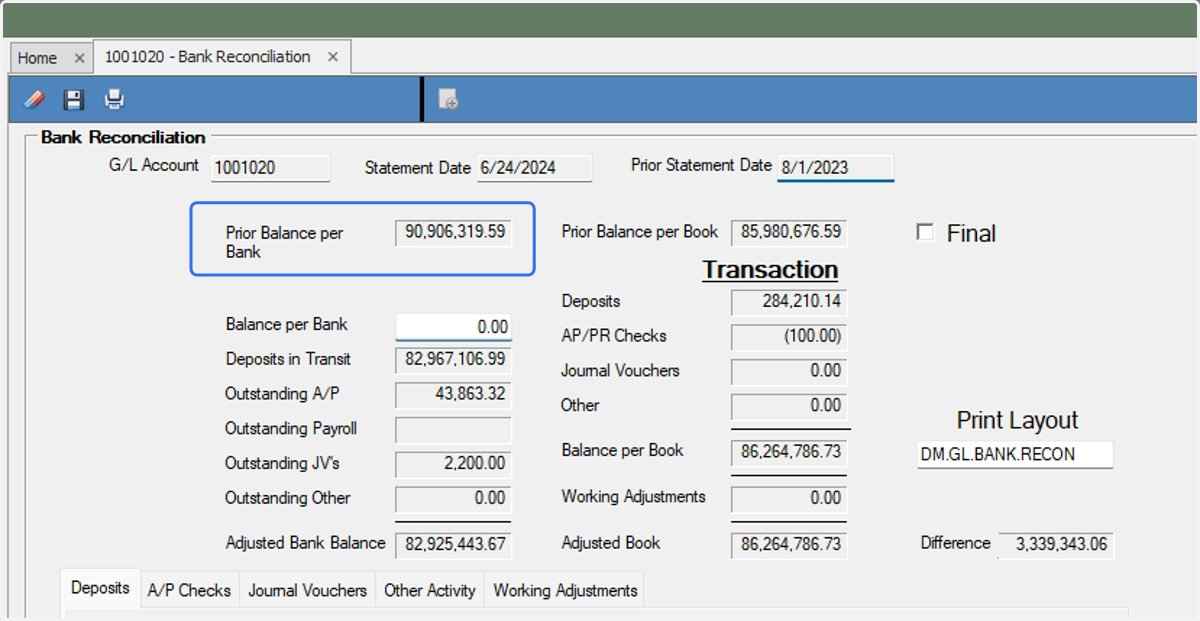Click the Balance per Book value field
Screen dimensions: 1200x621
(x=789, y=451)
